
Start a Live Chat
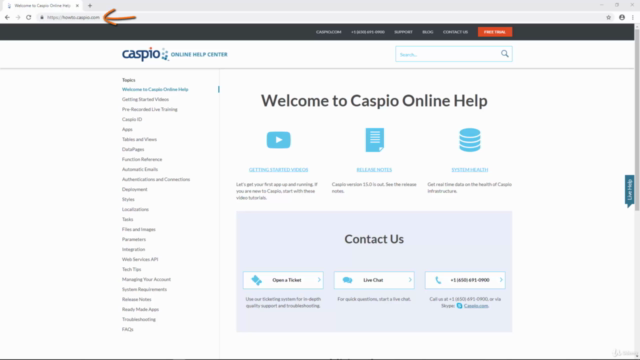(x=374, y=280)
